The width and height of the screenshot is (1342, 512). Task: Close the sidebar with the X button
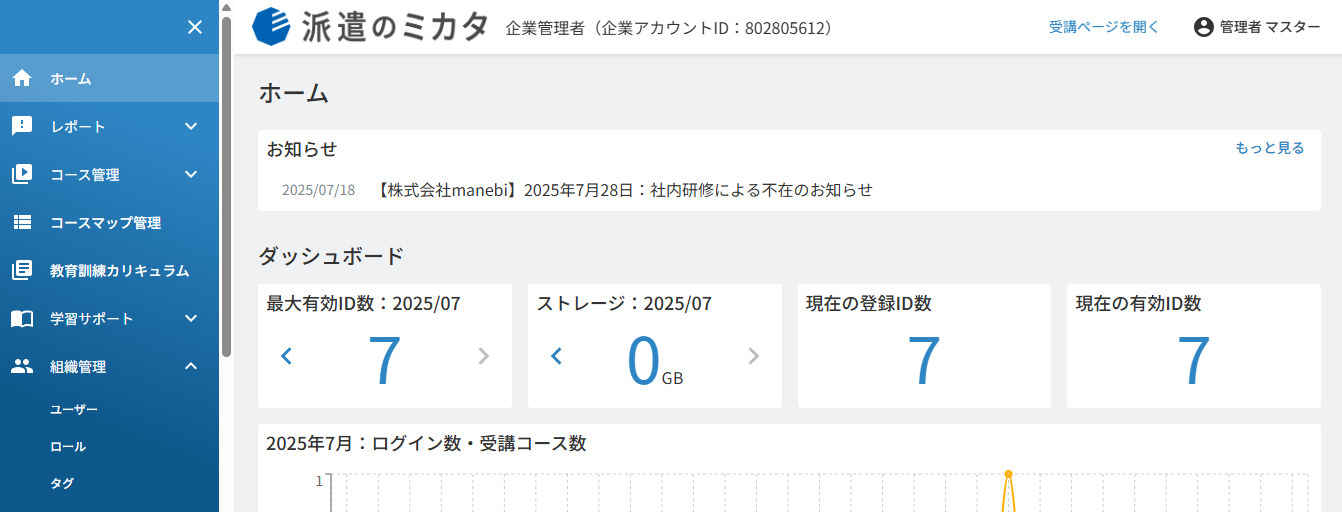point(195,27)
